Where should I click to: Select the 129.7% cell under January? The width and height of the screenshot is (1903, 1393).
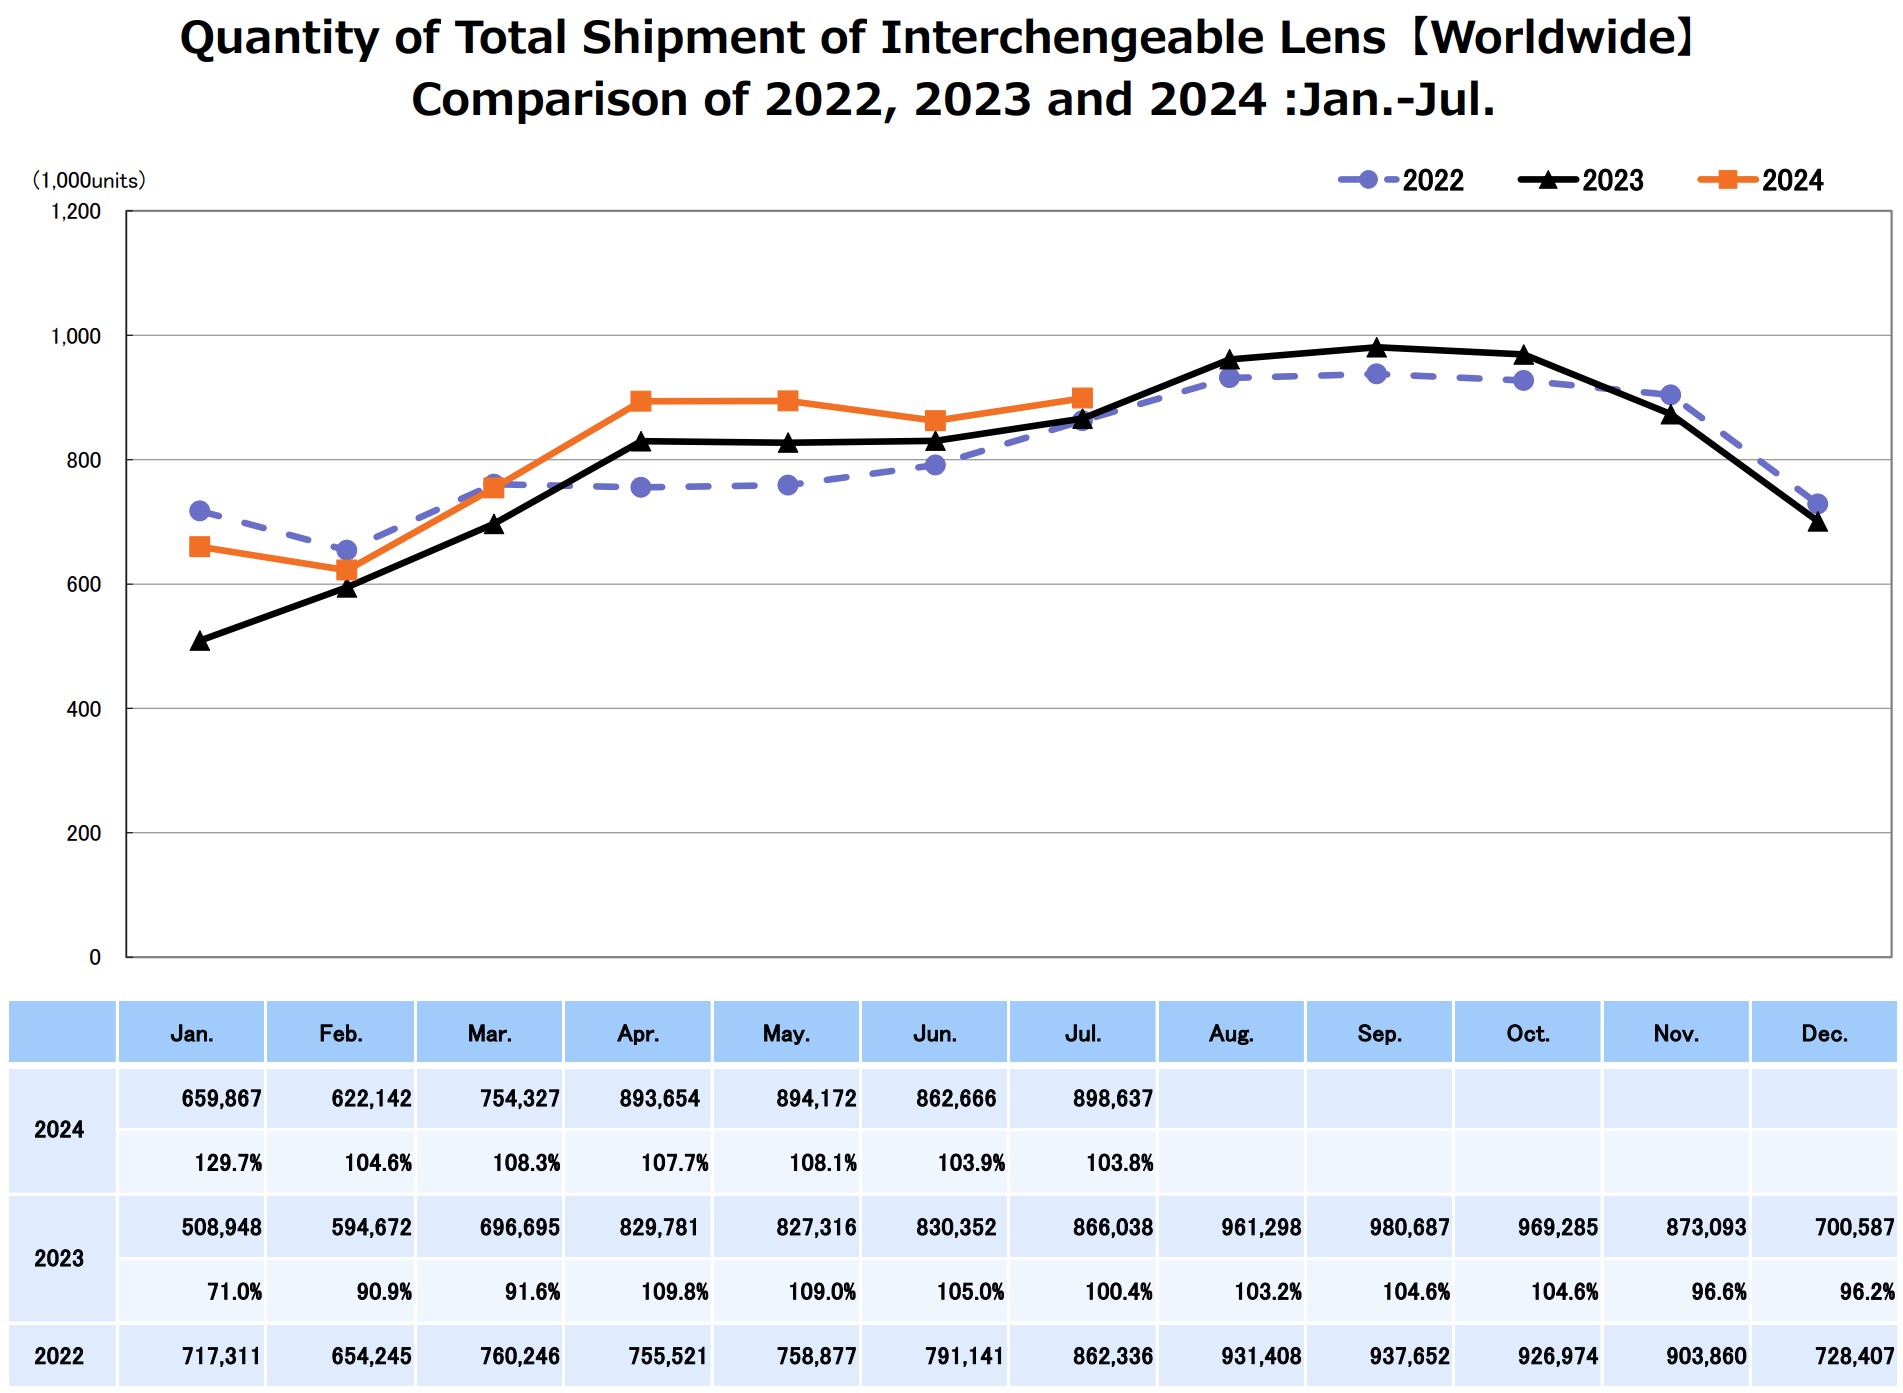coord(191,1162)
